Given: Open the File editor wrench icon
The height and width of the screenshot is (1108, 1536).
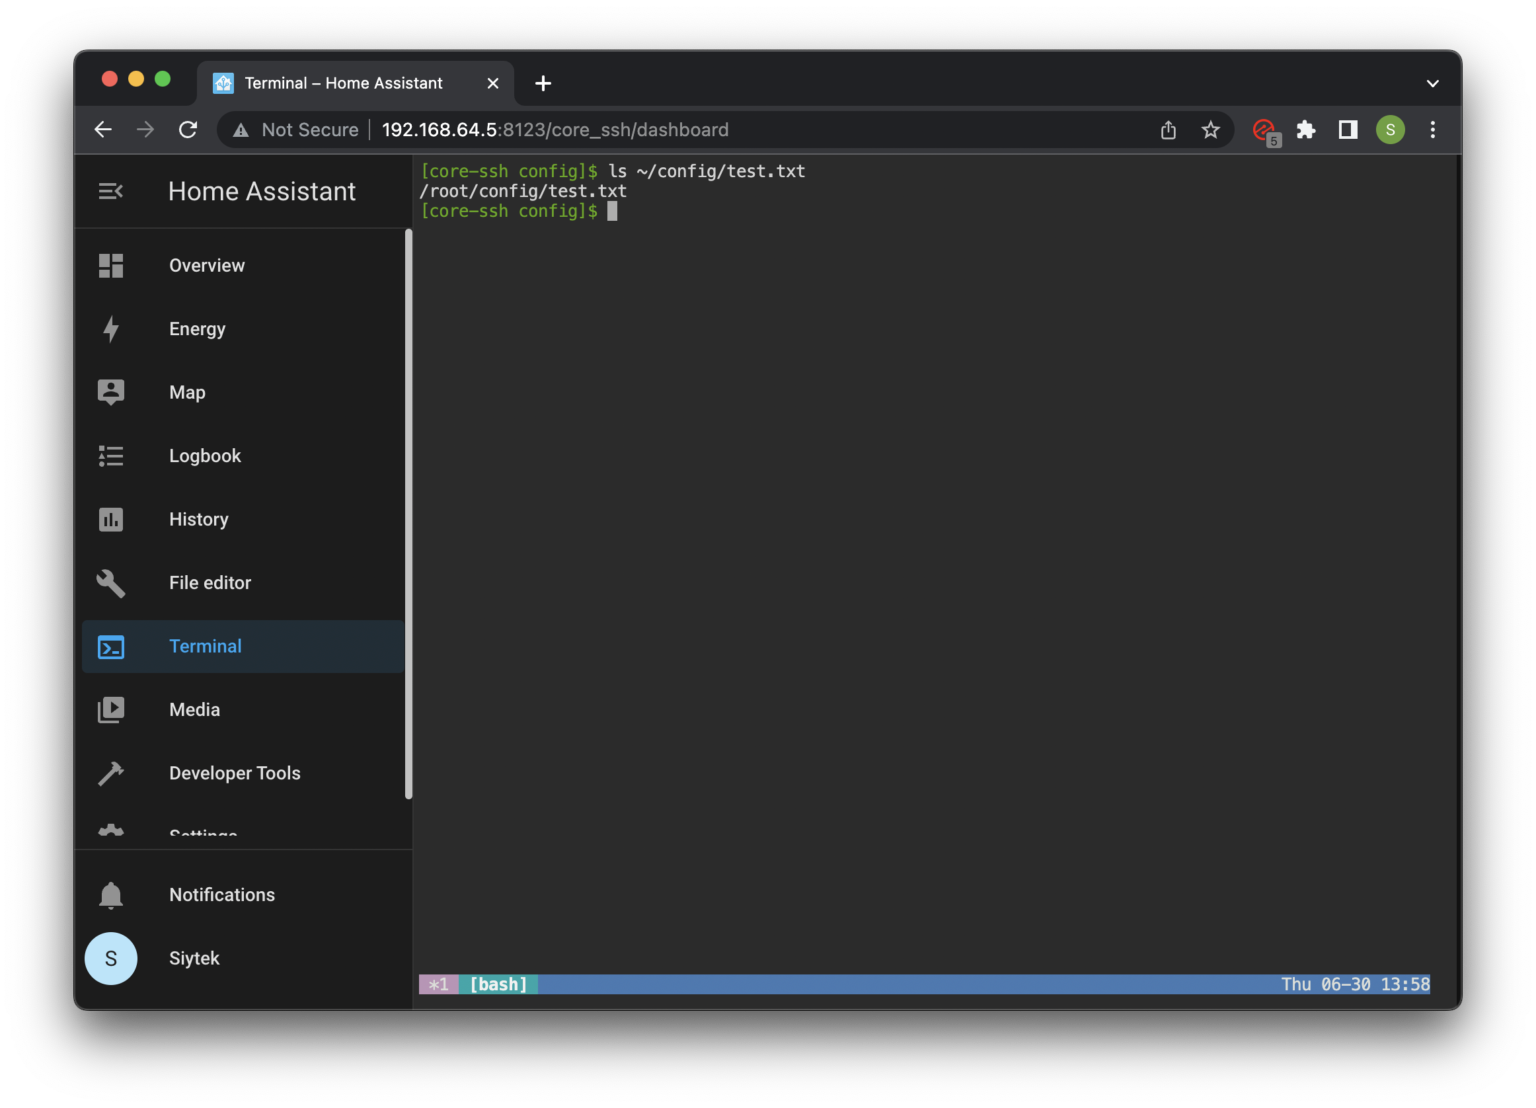Looking at the screenshot, I should coord(110,583).
